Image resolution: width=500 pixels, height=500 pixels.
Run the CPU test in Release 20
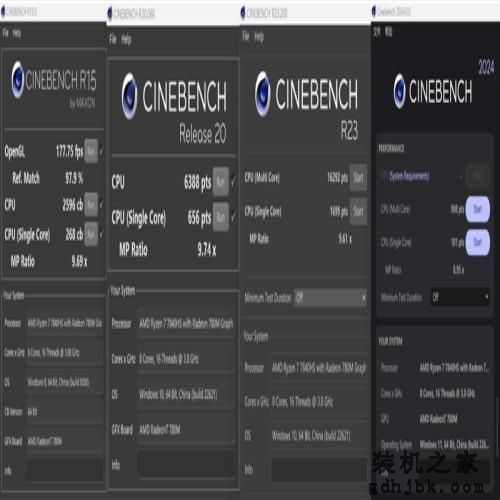pos(221,182)
